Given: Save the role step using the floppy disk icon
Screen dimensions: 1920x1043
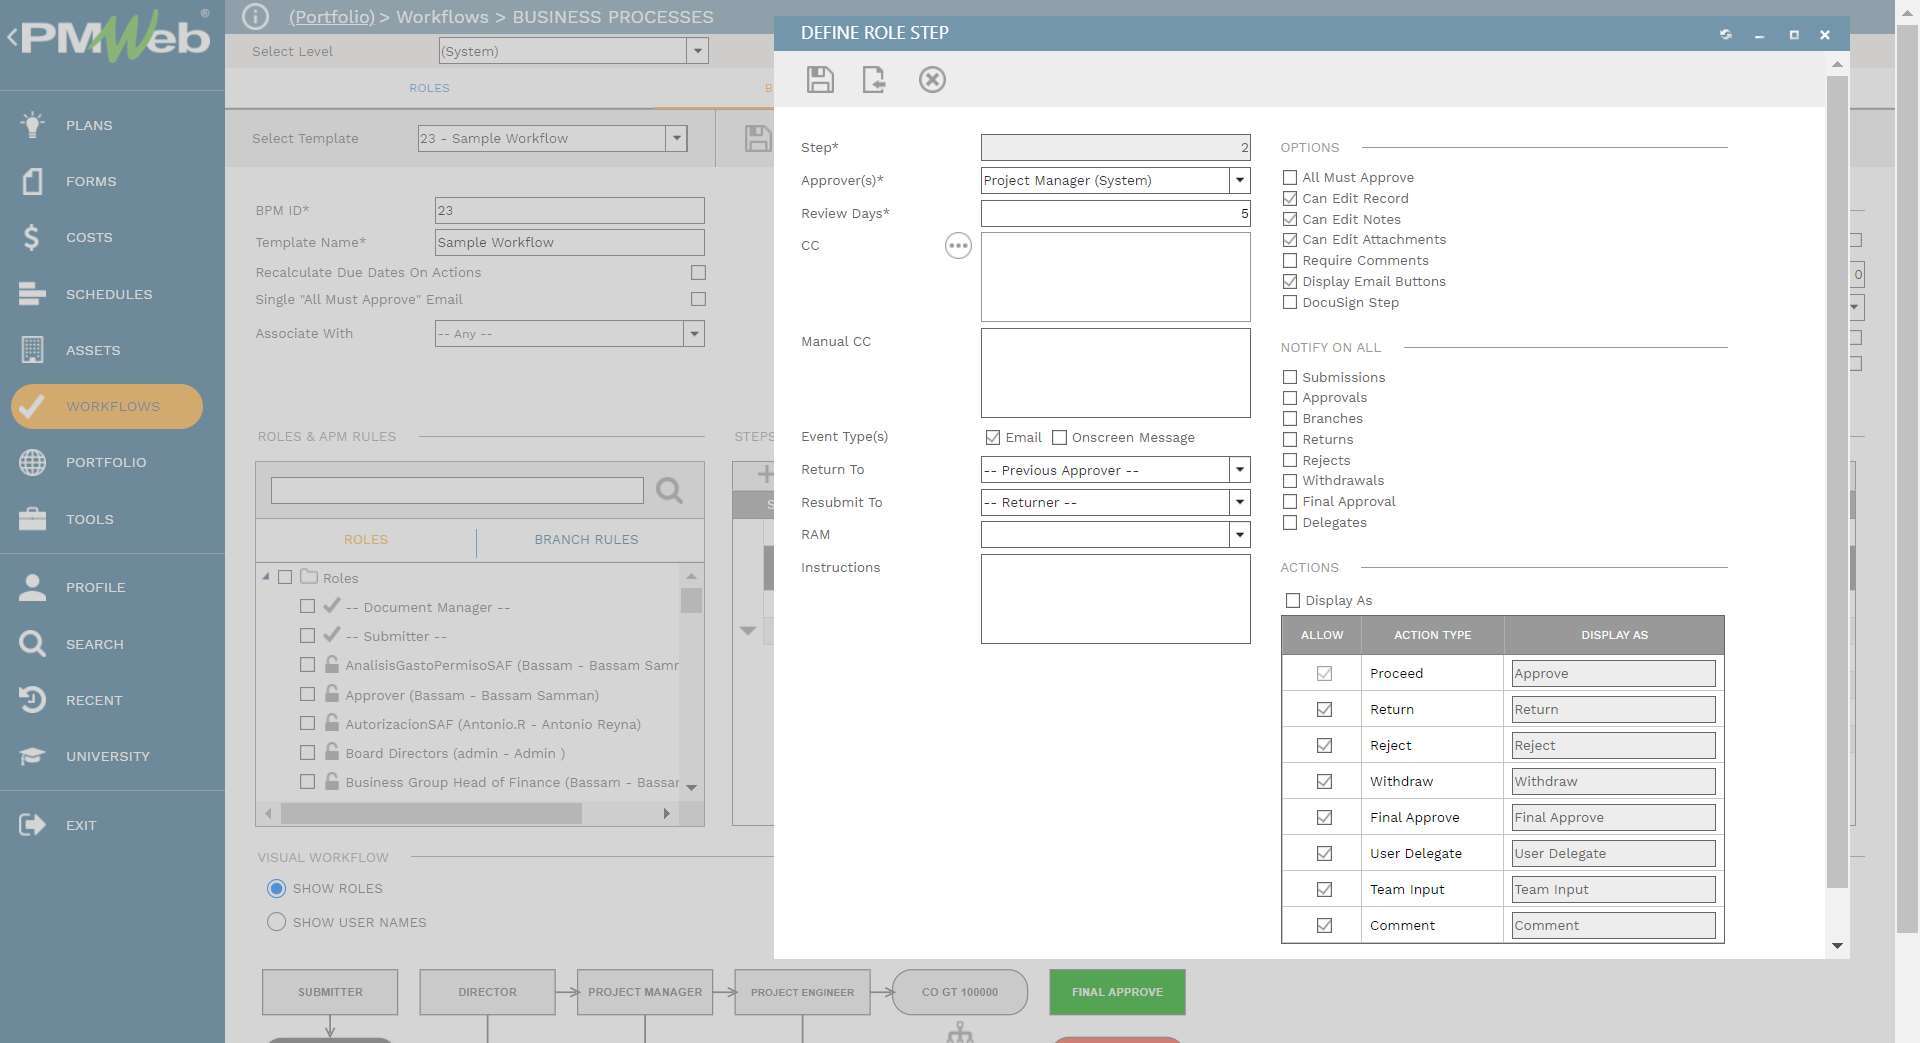Looking at the screenshot, I should pyautogui.click(x=820, y=80).
